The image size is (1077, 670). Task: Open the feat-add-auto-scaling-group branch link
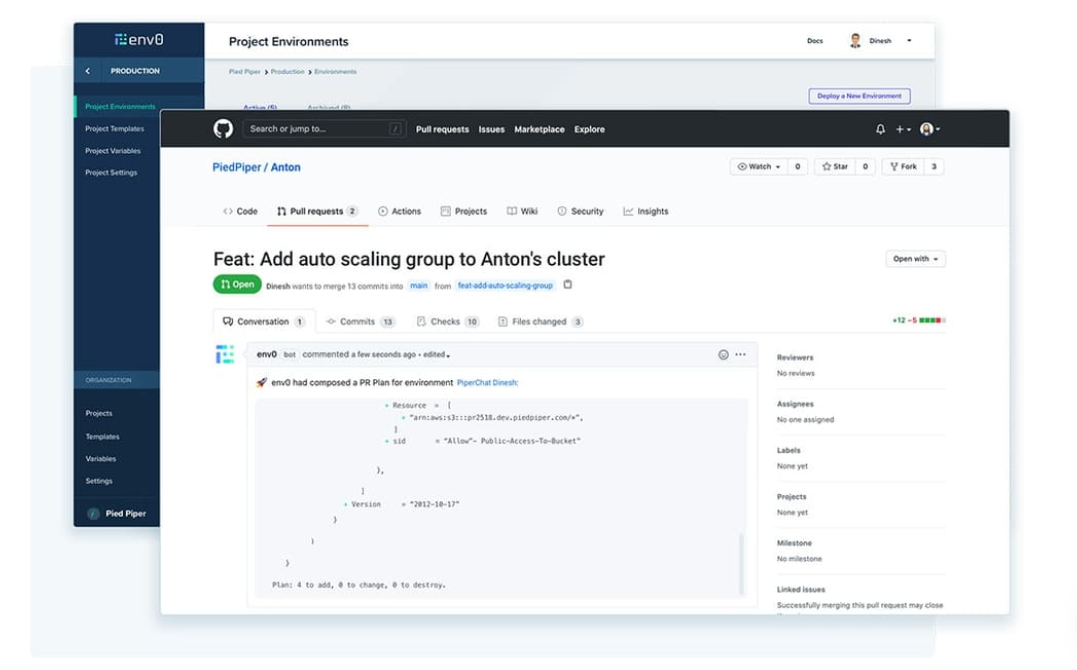505,285
